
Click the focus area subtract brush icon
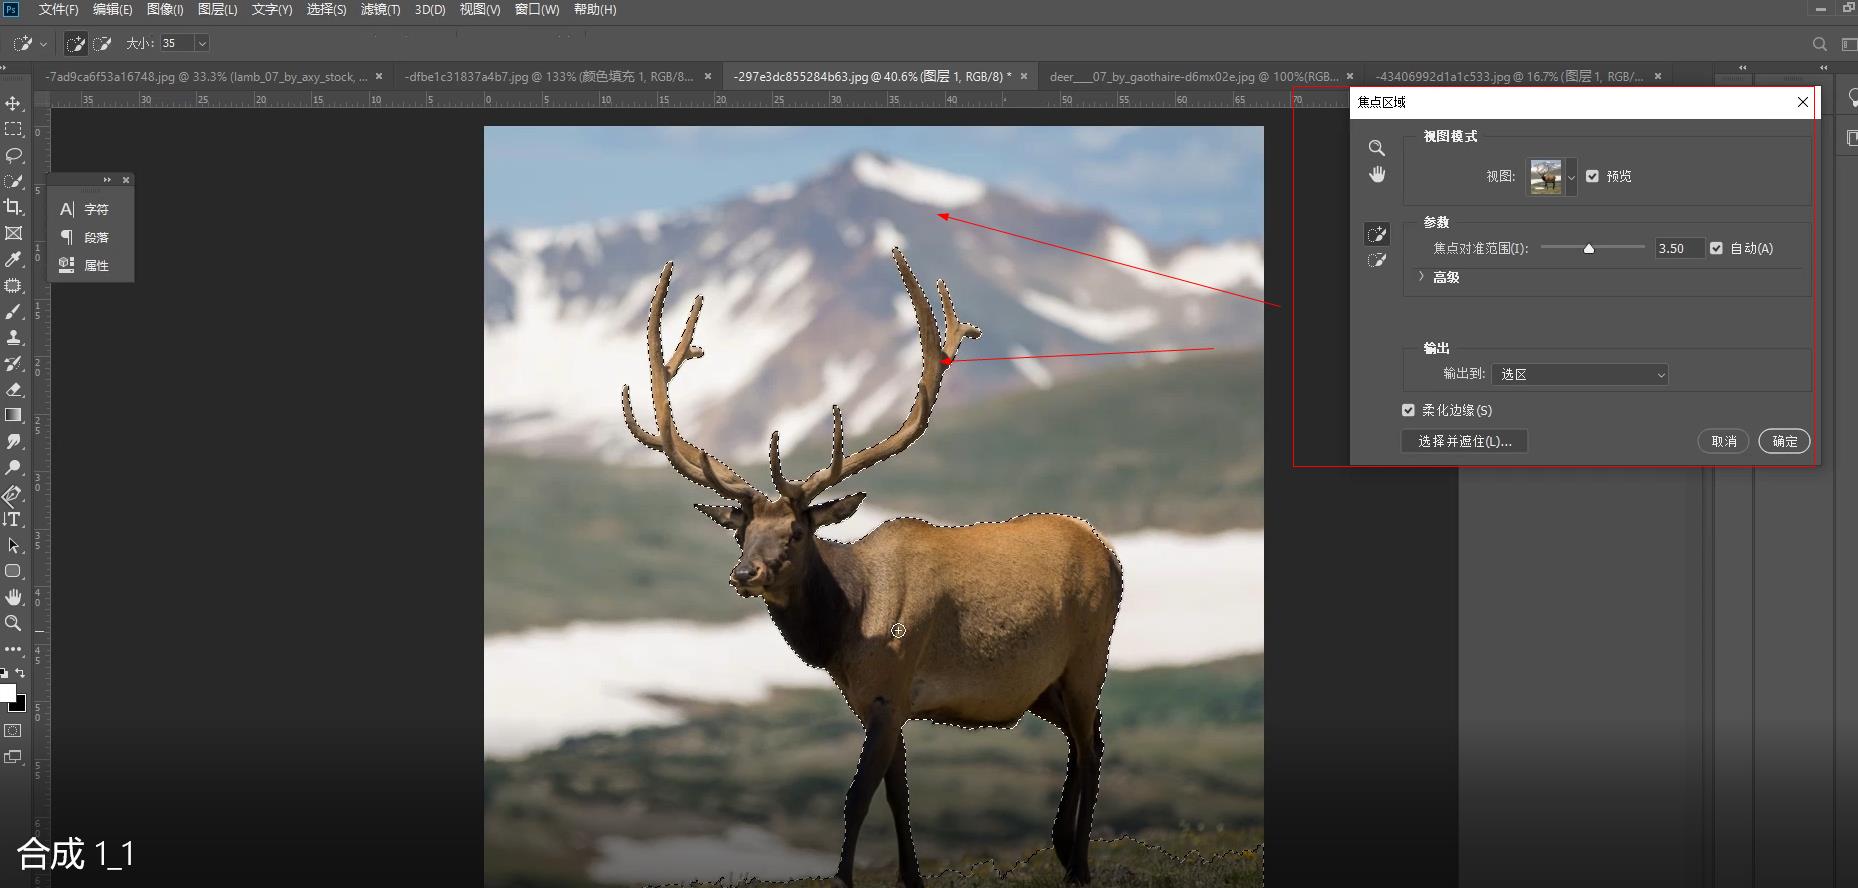coord(1377,261)
